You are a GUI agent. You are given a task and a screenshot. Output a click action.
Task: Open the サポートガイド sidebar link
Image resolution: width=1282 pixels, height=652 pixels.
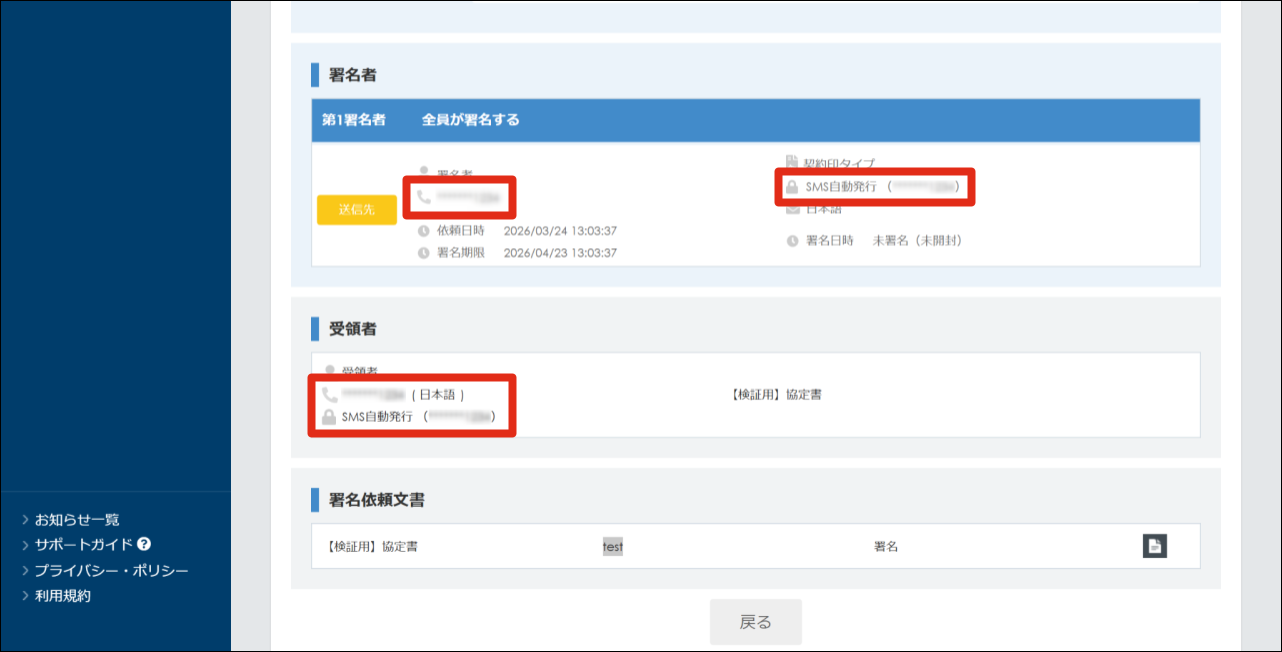[84, 545]
